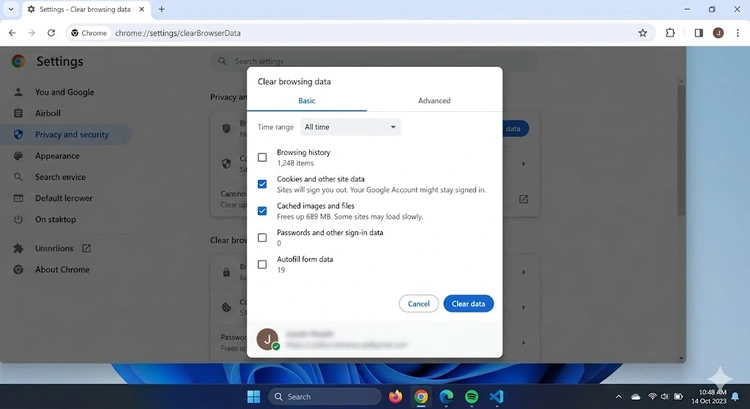
Task: Expand the second row chevron in privacy card
Action: click(x=523, y=164)
